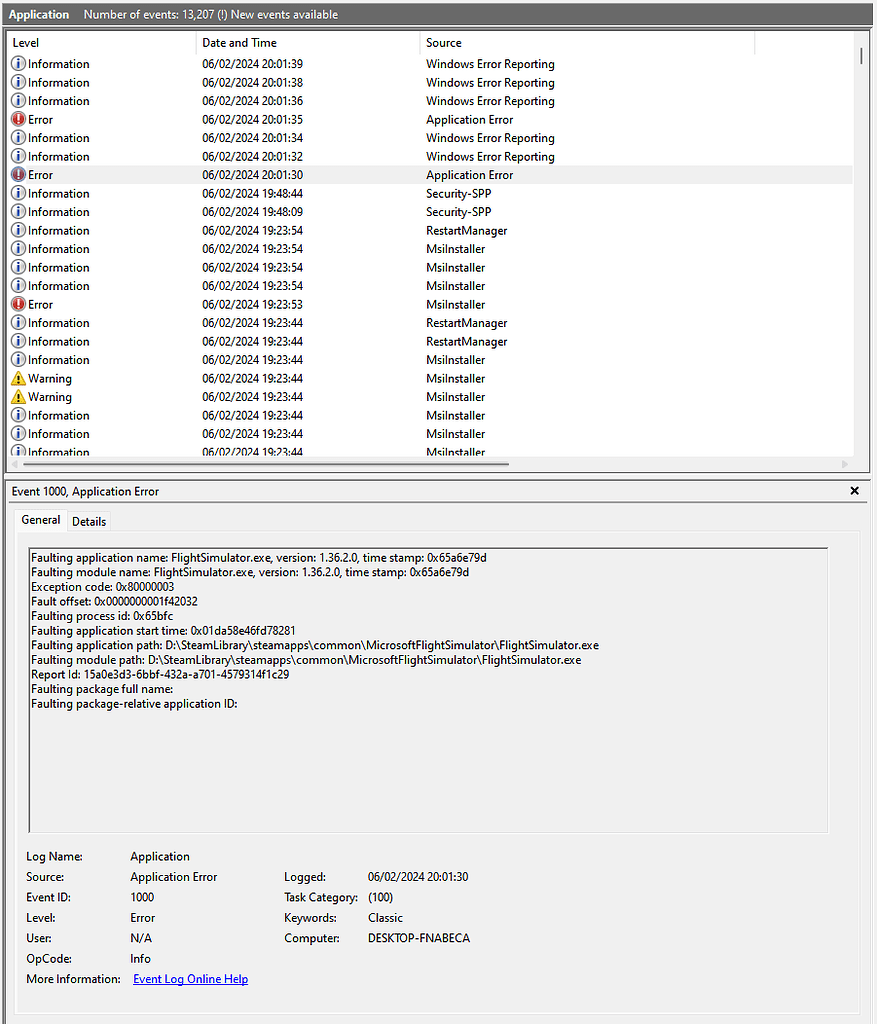Image resolution: width=877 pixels, height=1024 pixels.
Task: Switch to the Details tab
Action: pos(88,521)
